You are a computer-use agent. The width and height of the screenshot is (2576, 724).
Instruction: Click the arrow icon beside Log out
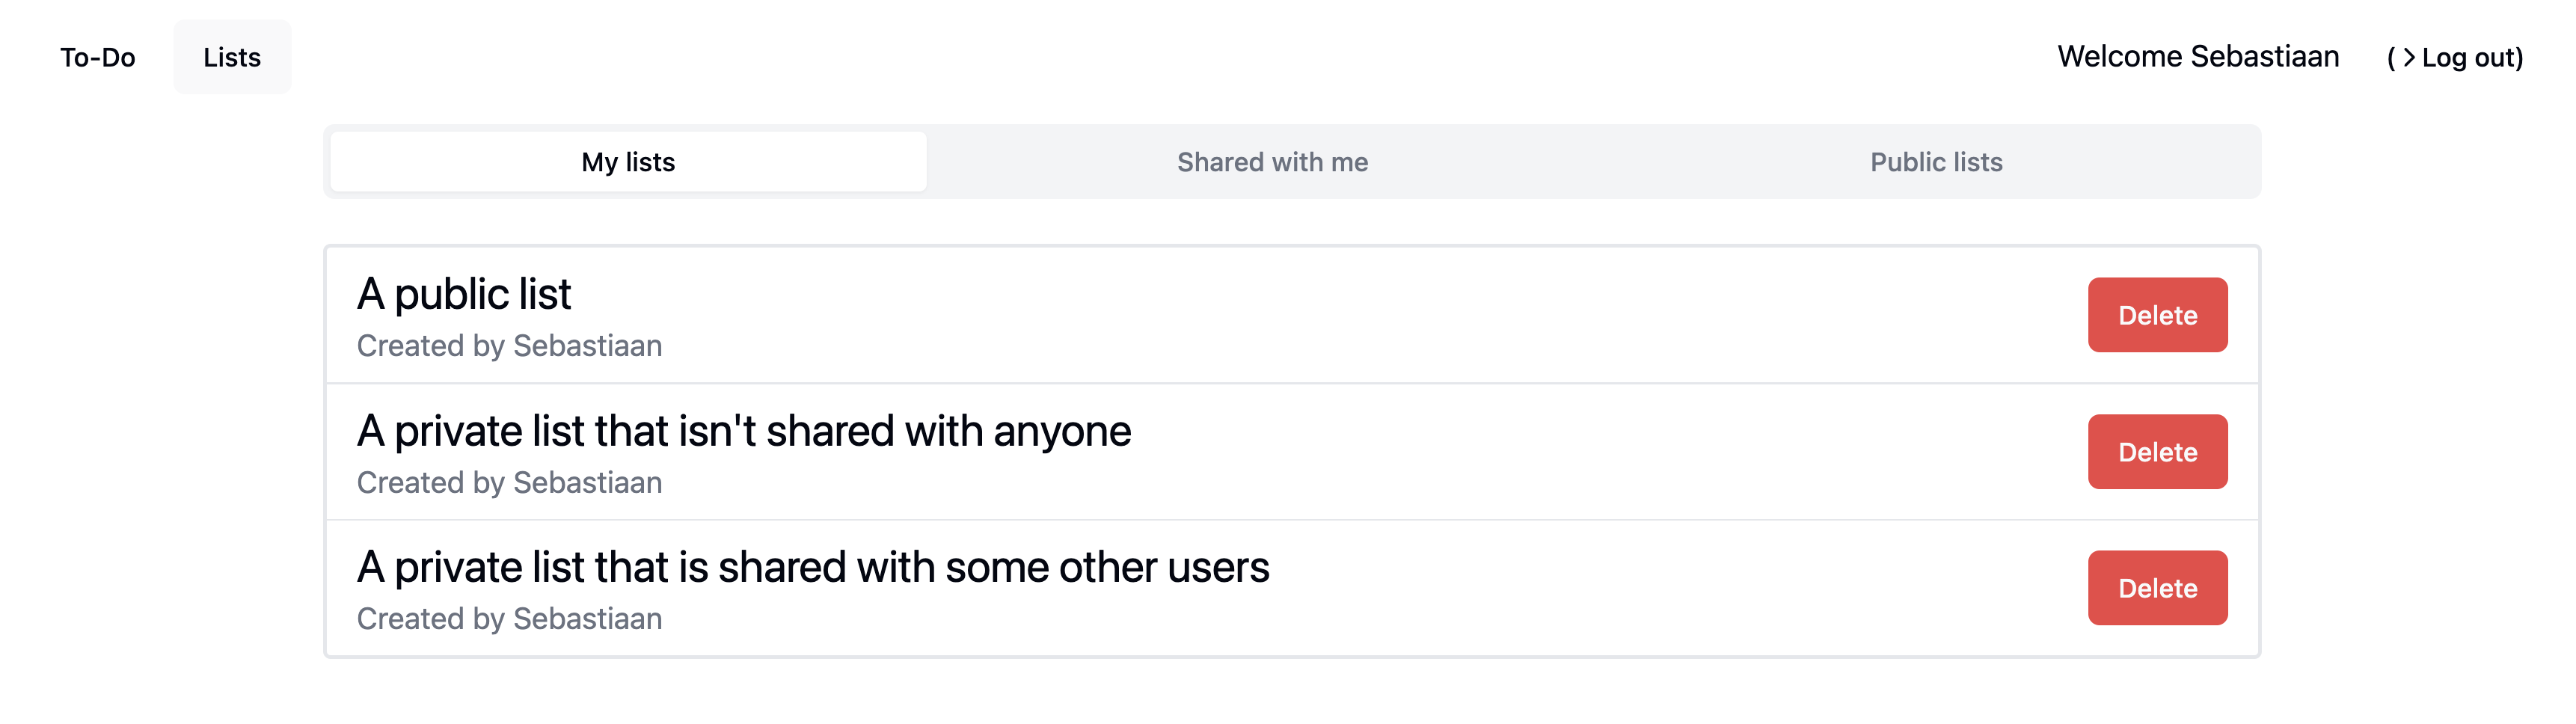click(x=2409, y=58)
